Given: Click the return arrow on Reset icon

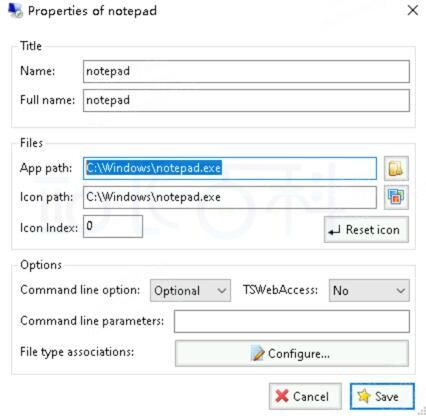Looking at the screenshot, I should (335, 230).
